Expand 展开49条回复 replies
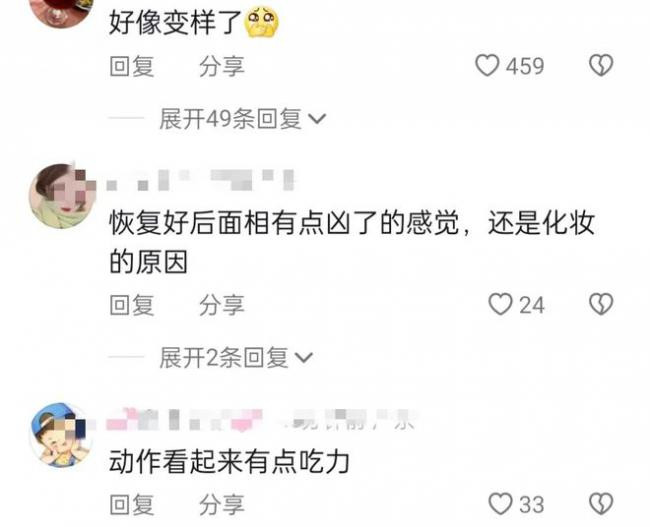Screen dimensions: 650x527 click(x=243, y=119)
